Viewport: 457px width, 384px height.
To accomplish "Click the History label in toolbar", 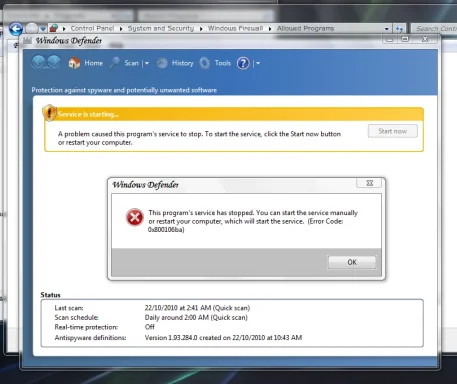I will [x=183, y=63].
